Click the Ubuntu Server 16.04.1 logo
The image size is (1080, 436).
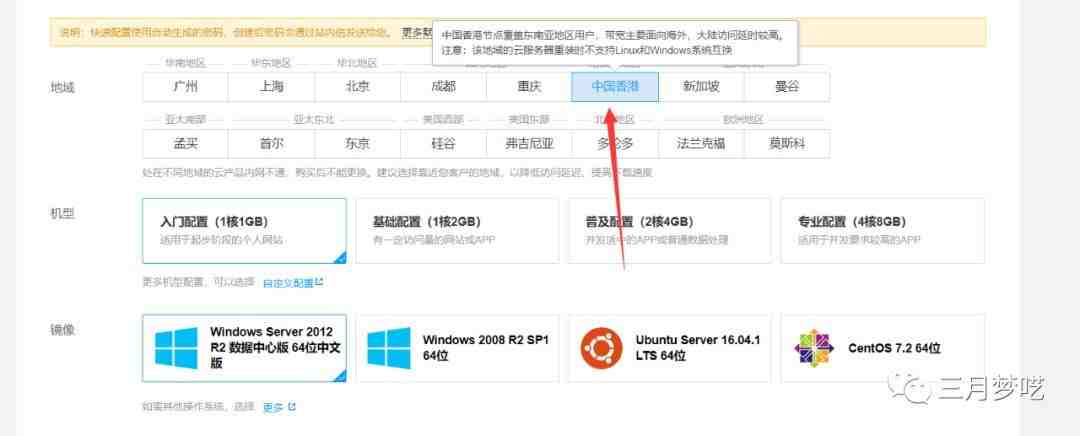click(x=601, y=347)
